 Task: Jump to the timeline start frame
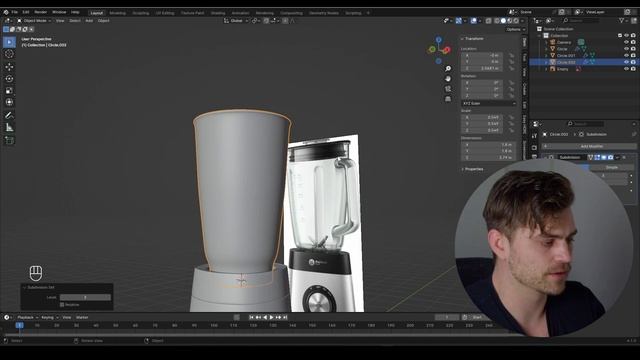click(x=251, y=317)
